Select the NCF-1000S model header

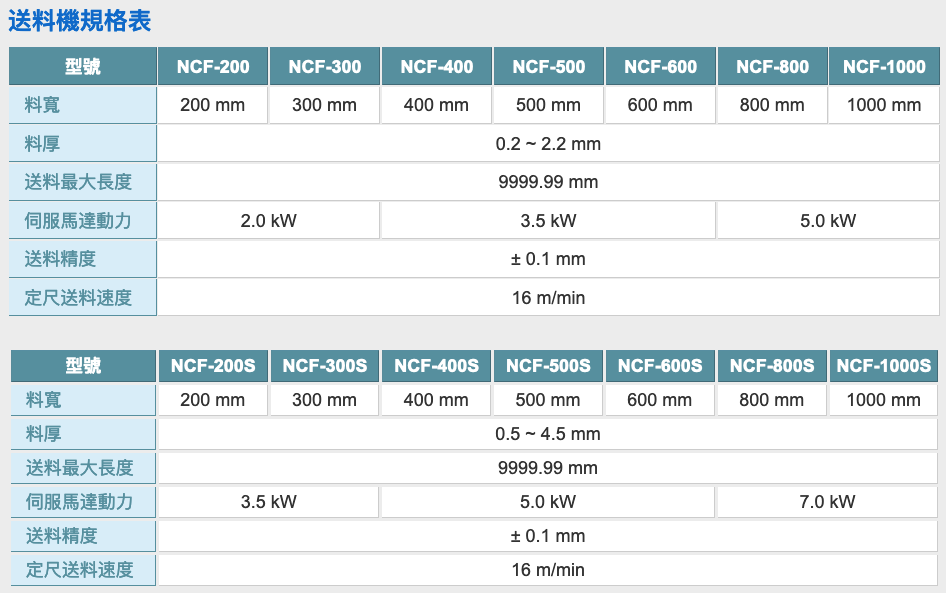pos(884,366)
